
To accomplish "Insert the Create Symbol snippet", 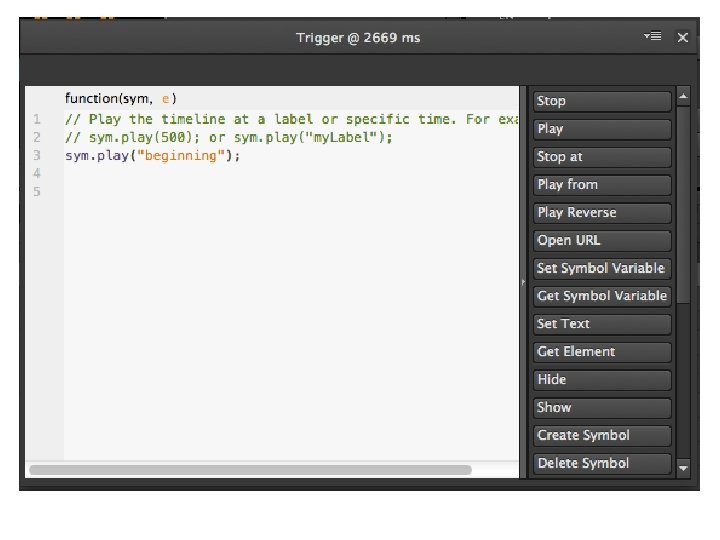I will 602,435.
